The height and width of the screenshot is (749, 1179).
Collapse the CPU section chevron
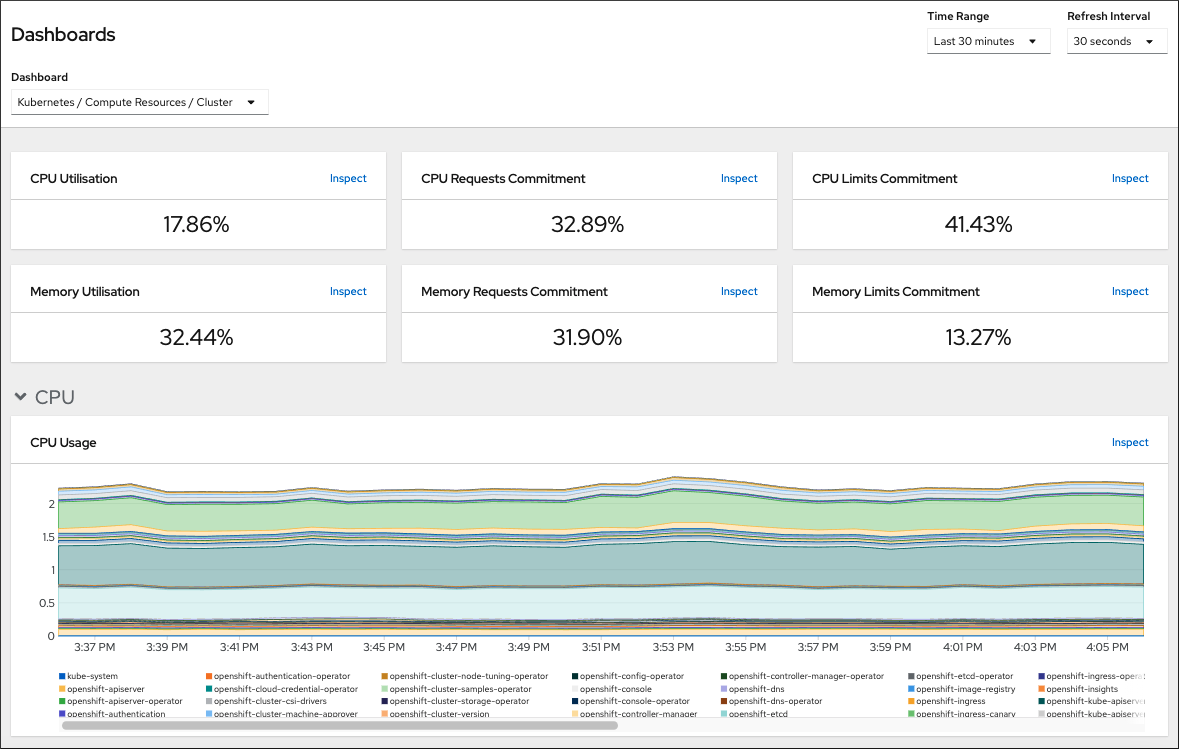tap(20, 397)
